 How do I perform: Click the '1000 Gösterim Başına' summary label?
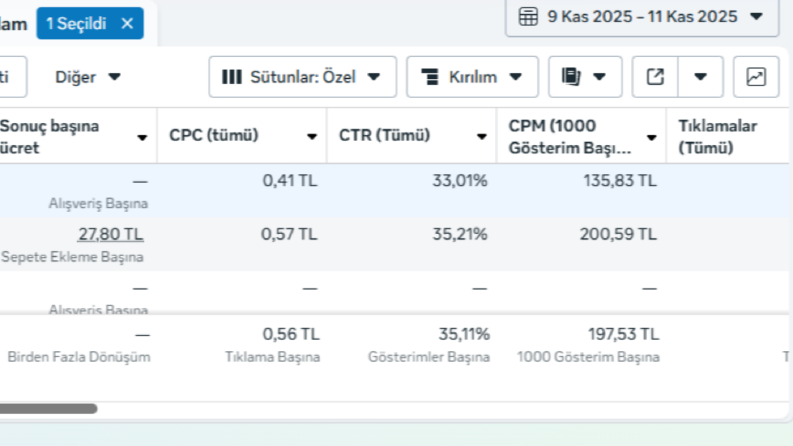pos(588,357)
